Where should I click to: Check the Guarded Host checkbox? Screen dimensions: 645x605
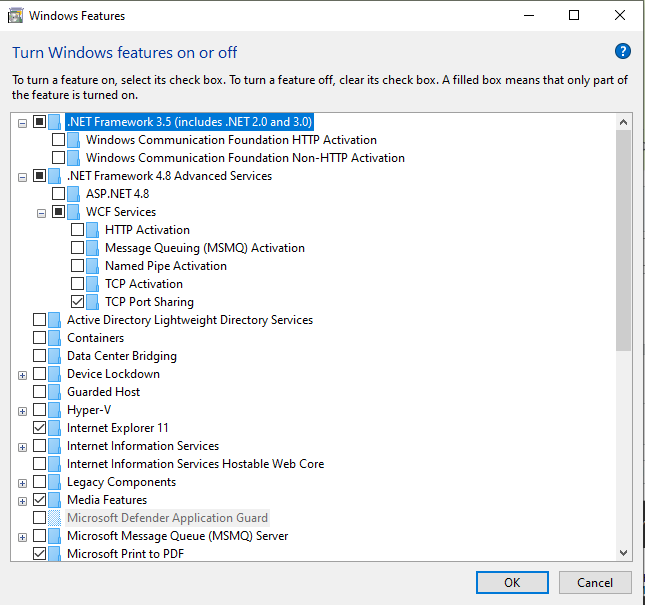click(x=39, y=392)
